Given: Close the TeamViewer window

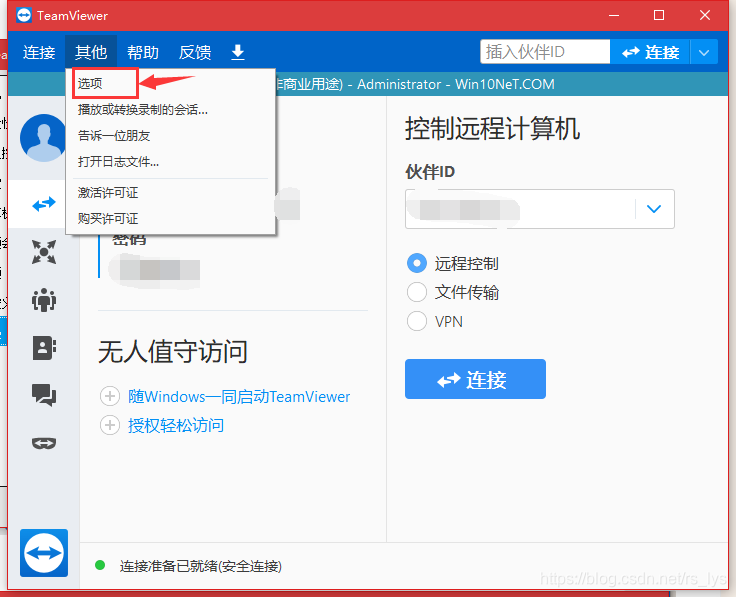Looking at the screenshot, I should coord(705,15).
